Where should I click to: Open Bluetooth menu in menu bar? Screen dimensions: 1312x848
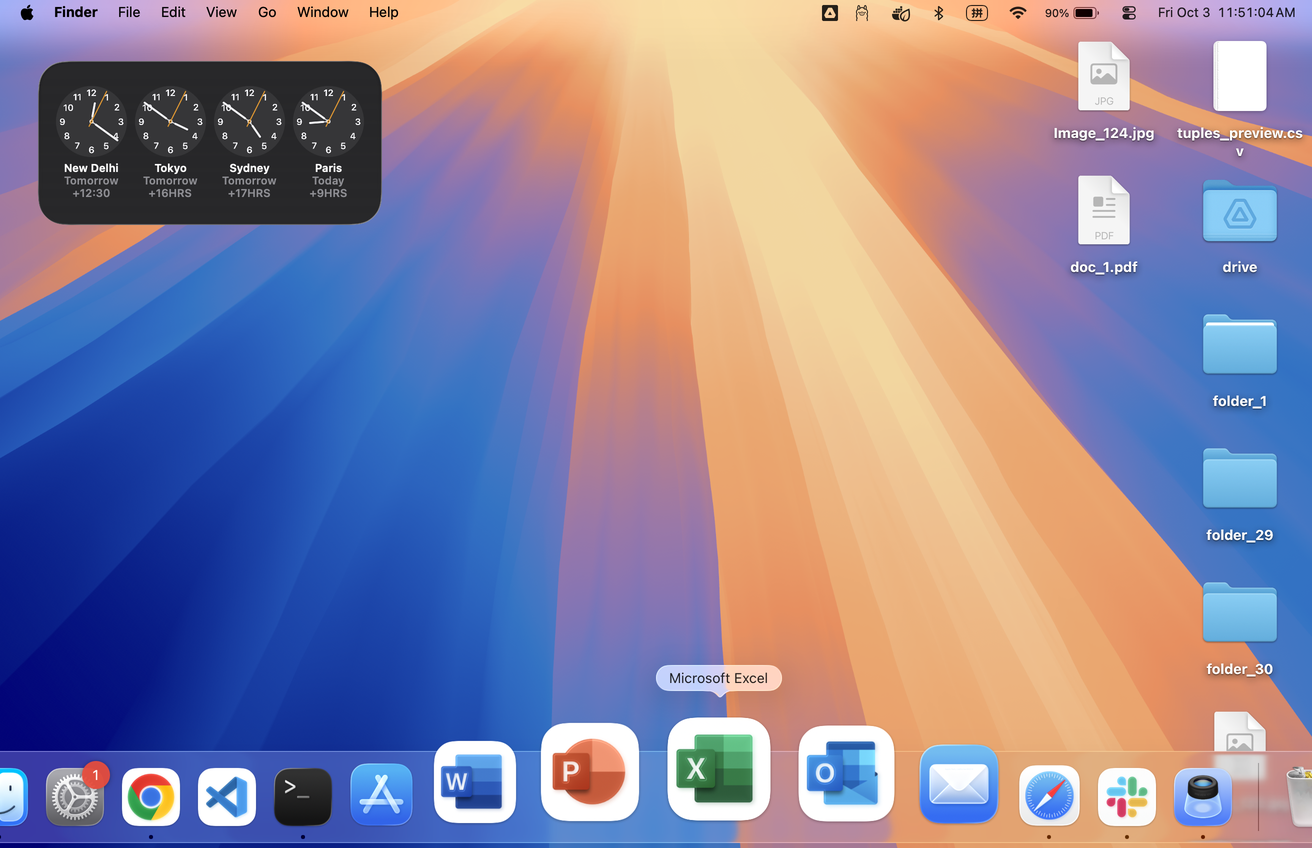[938, 13]
